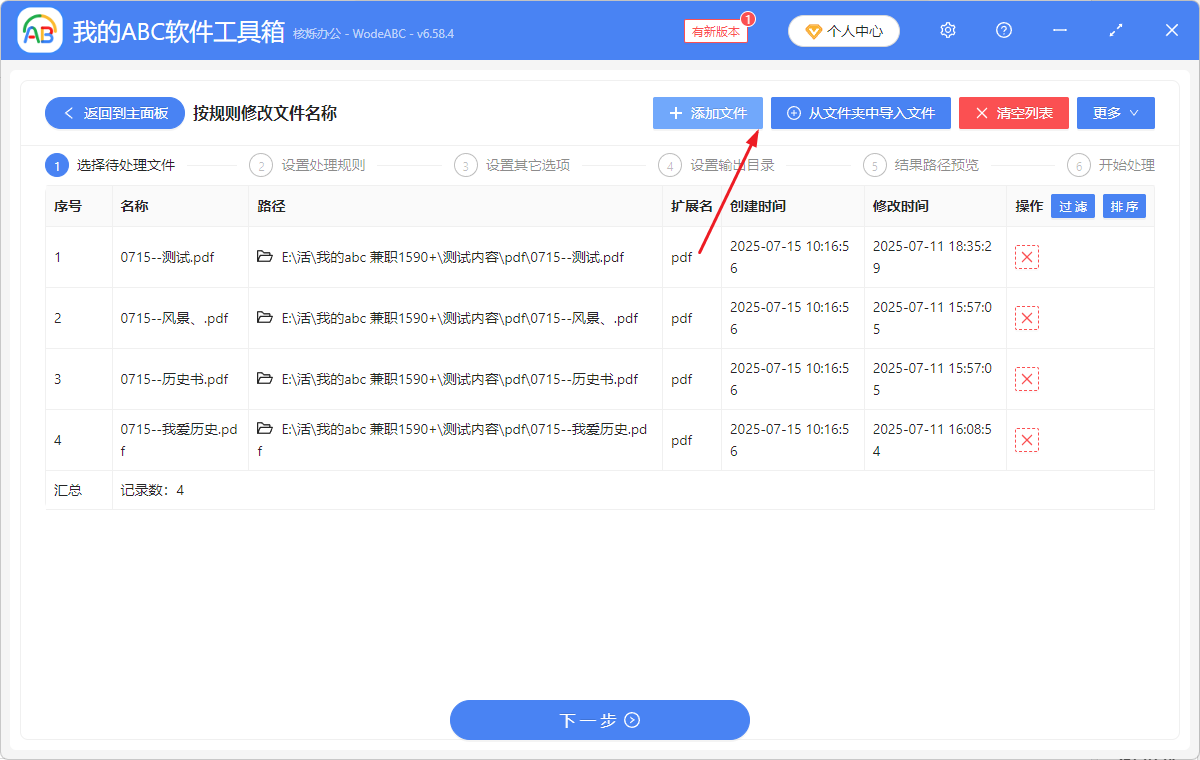Return to main panel via 返回到主面板
Screen dimensions: 1200x760
[x=114, y=113]
